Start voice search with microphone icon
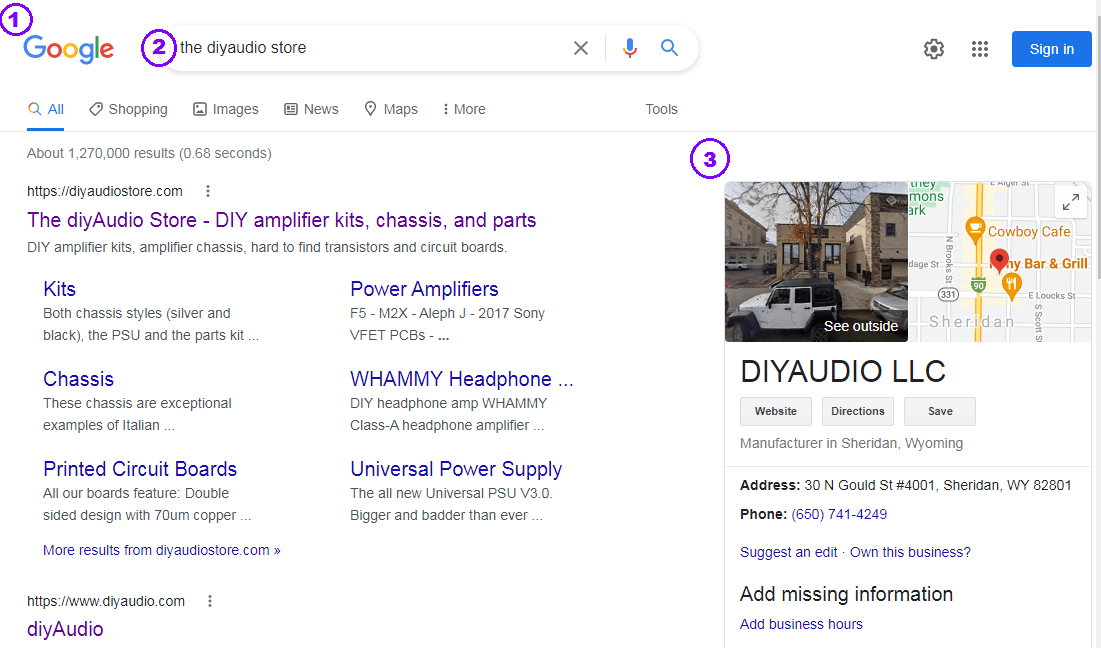 630,48
